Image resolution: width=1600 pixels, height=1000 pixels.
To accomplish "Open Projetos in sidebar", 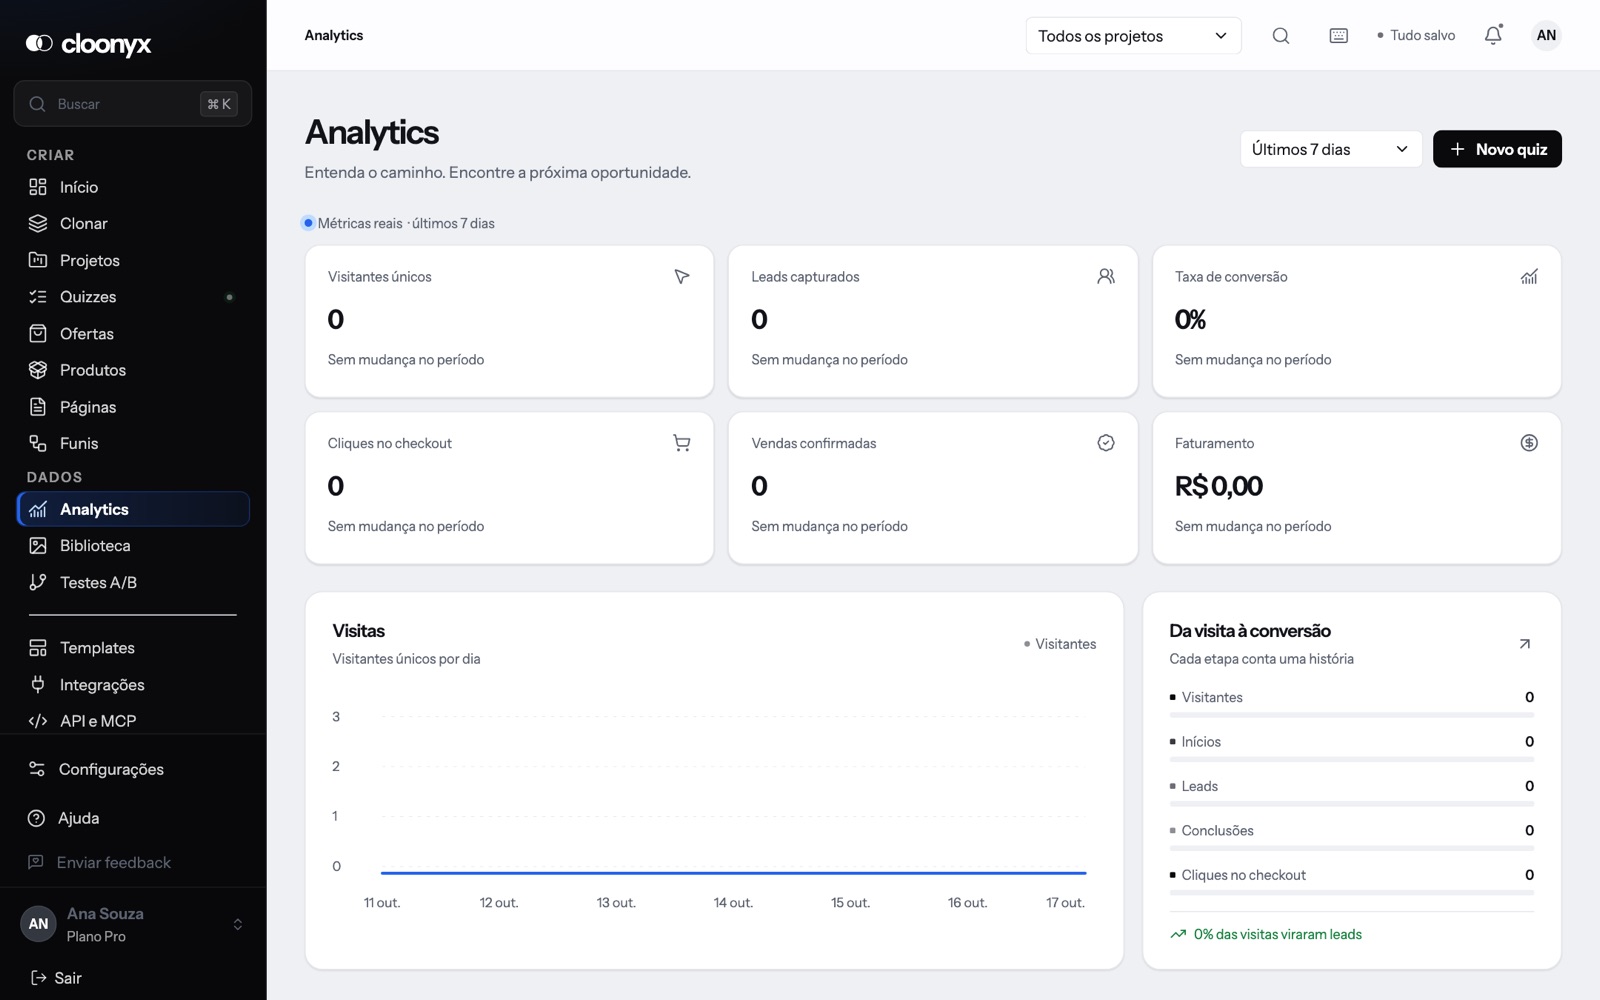I will (133, 260).
